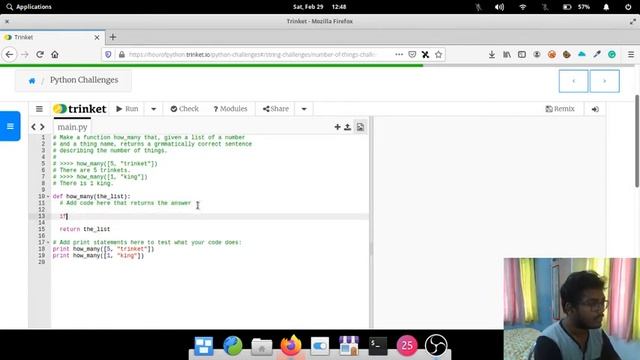Open the blue side menu button

point(10,126)
